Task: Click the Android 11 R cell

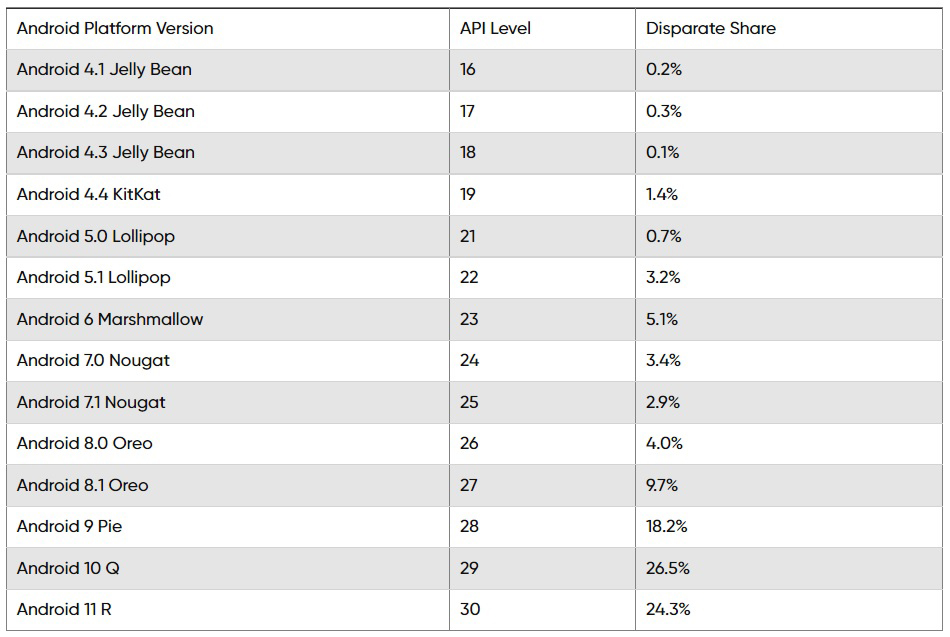Action: [228, 610]
